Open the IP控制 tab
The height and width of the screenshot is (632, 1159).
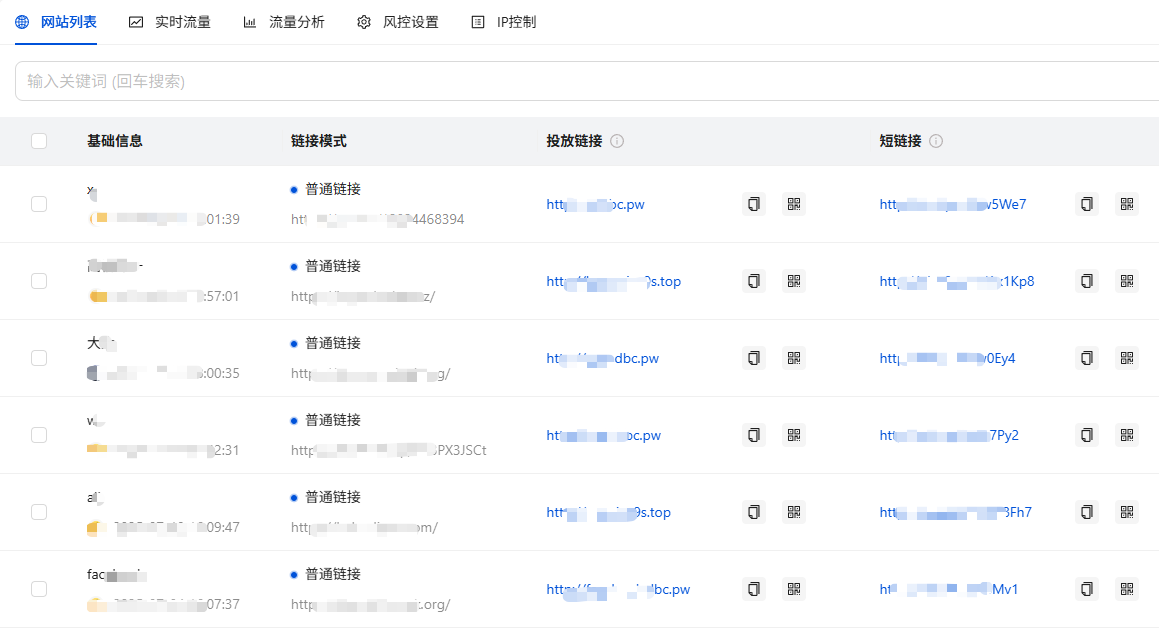coord(504,22)
